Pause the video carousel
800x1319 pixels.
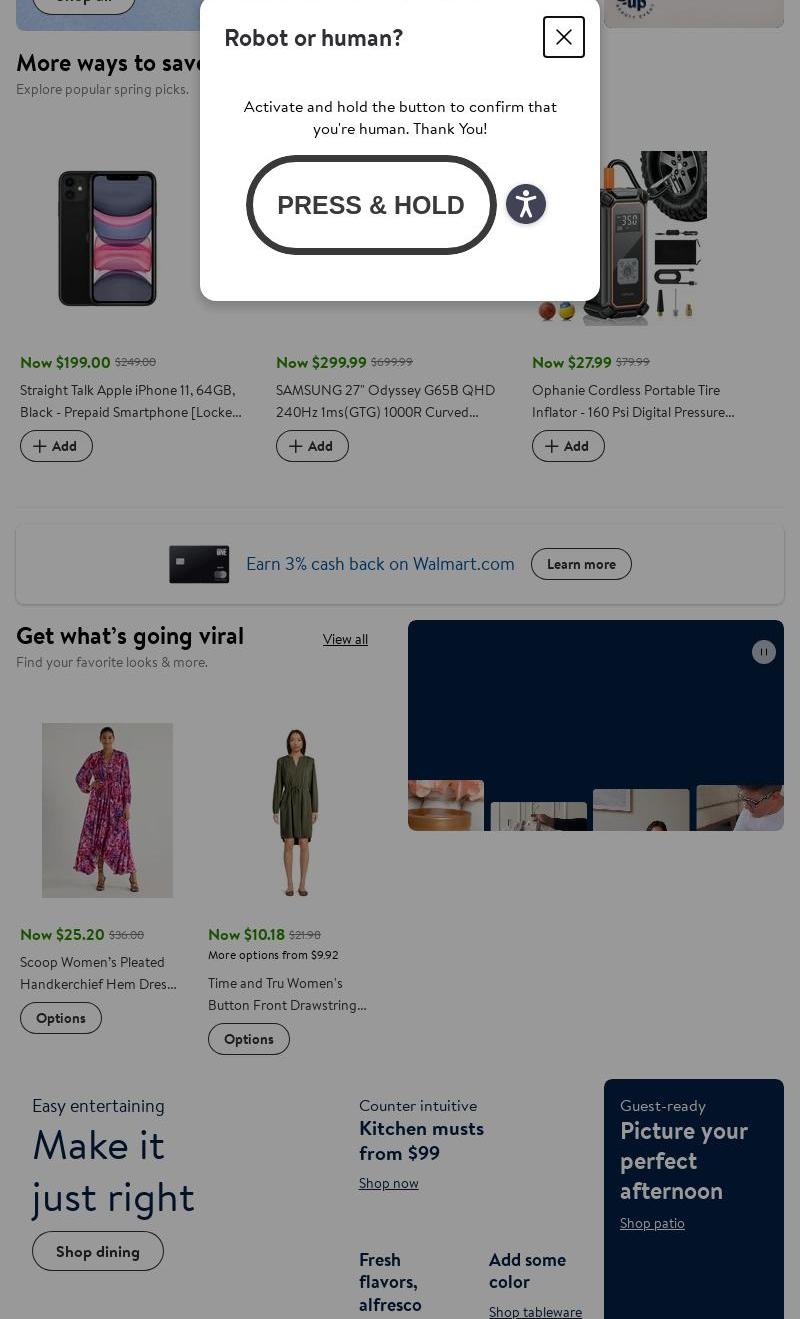(764, 652)
